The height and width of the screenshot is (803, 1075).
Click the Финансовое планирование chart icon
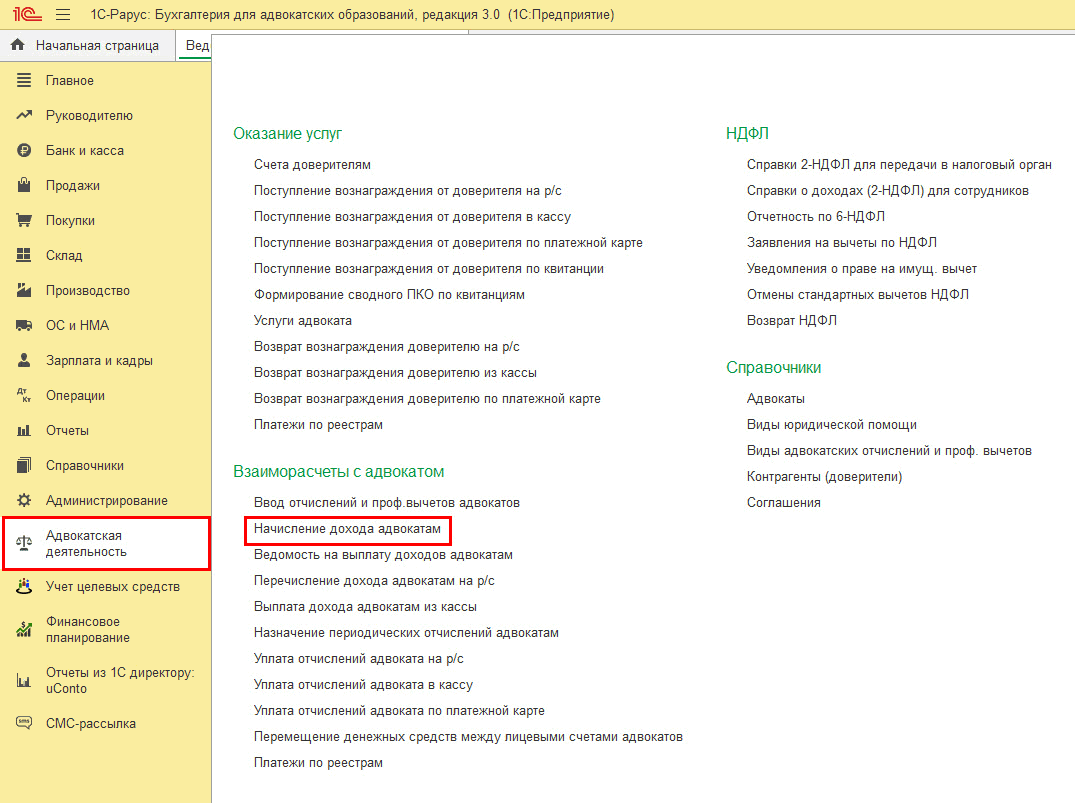[25, 630]
